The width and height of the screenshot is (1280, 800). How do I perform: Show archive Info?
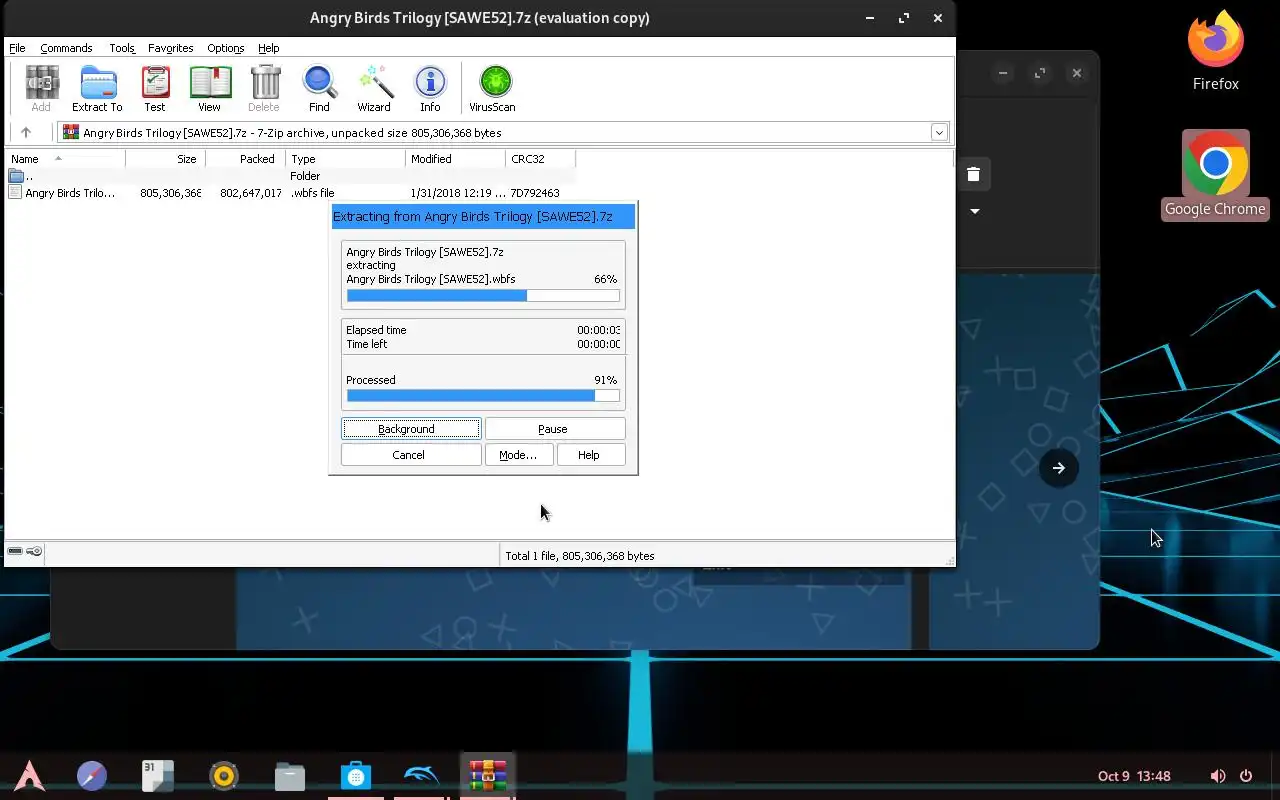click(x=430, y=88)
